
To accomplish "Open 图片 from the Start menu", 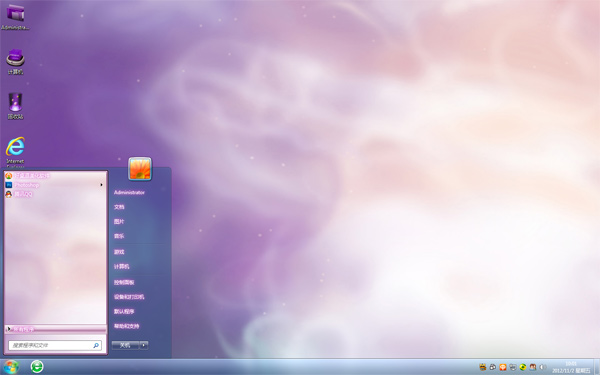I will (119, 222).
